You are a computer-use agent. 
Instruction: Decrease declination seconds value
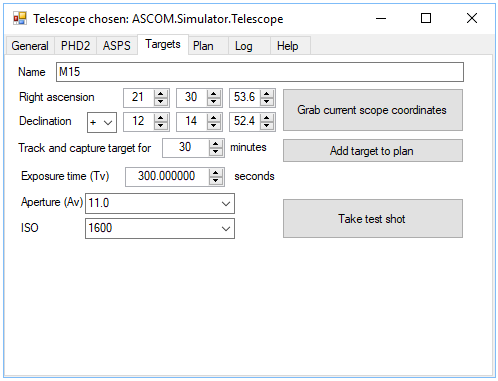click(267, 125)
